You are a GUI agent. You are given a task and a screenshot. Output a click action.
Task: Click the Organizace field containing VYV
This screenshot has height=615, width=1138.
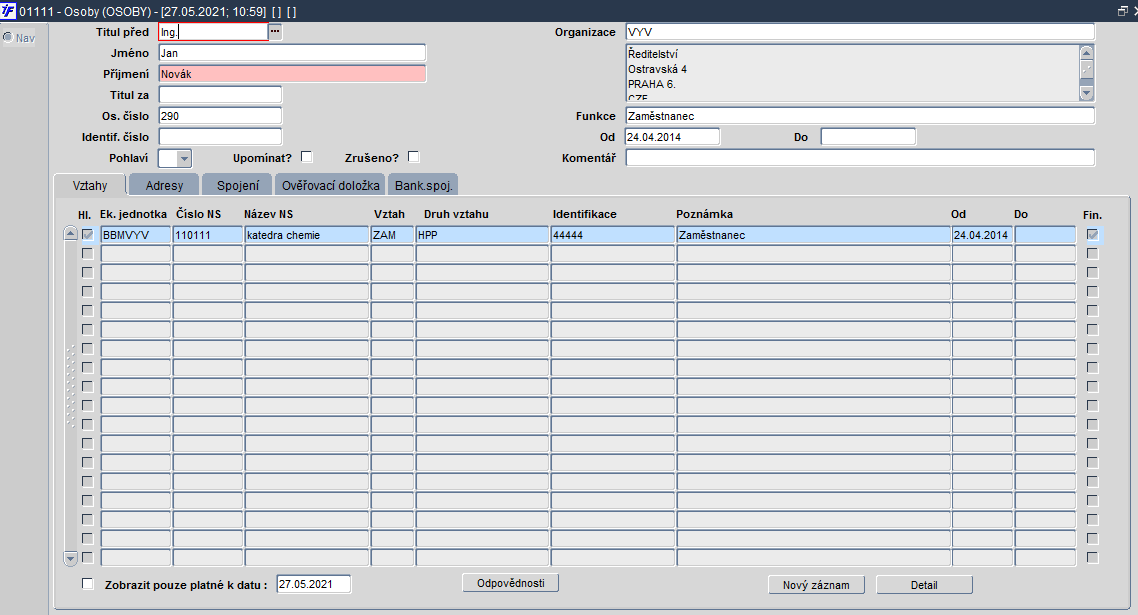click(860, 32)
